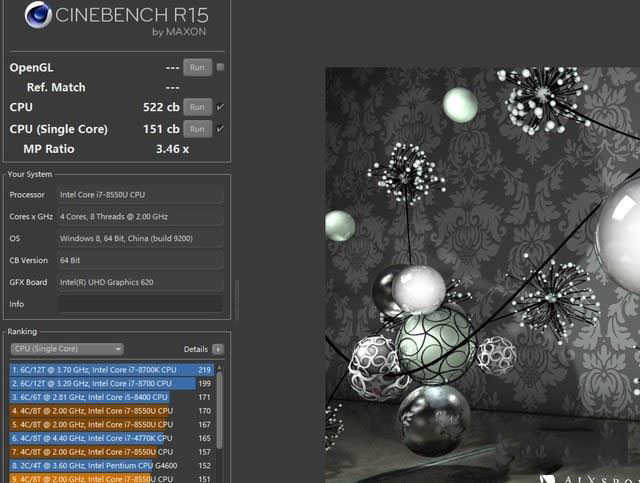Image resolution: width=640 pixels, height=483 pixels.
Task: Click the Ref. Match label
Action: coord(56,87)
